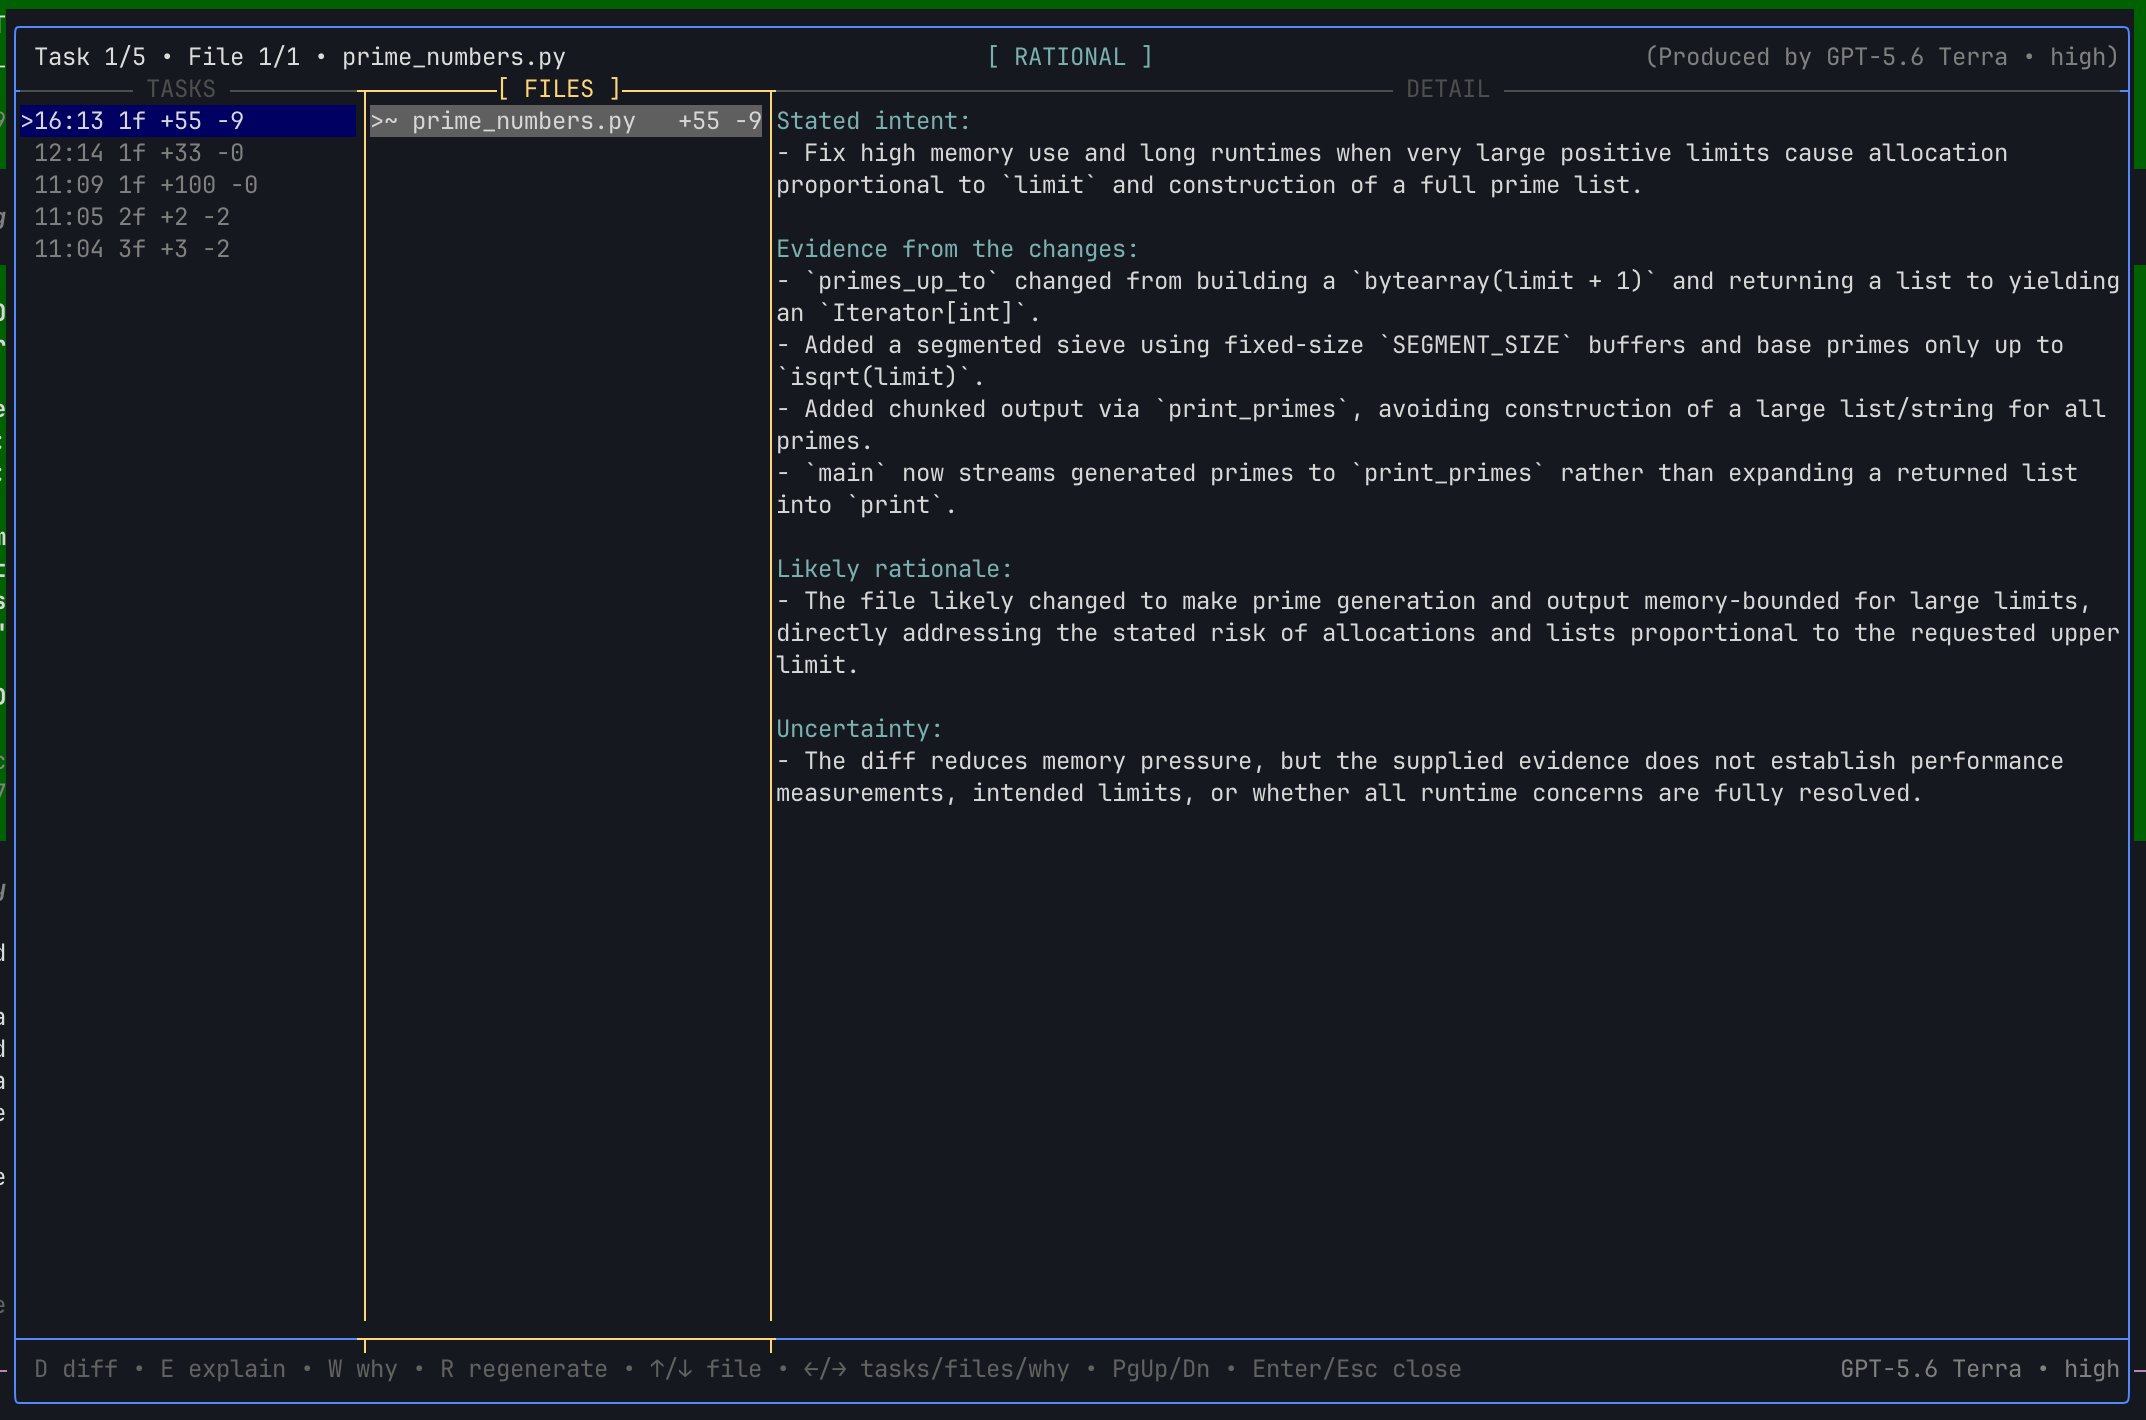The height and width of the screenshot is (1420, 2146).
Task: Click the up/down file navigation hint
Action: [x=706, y=1369]
